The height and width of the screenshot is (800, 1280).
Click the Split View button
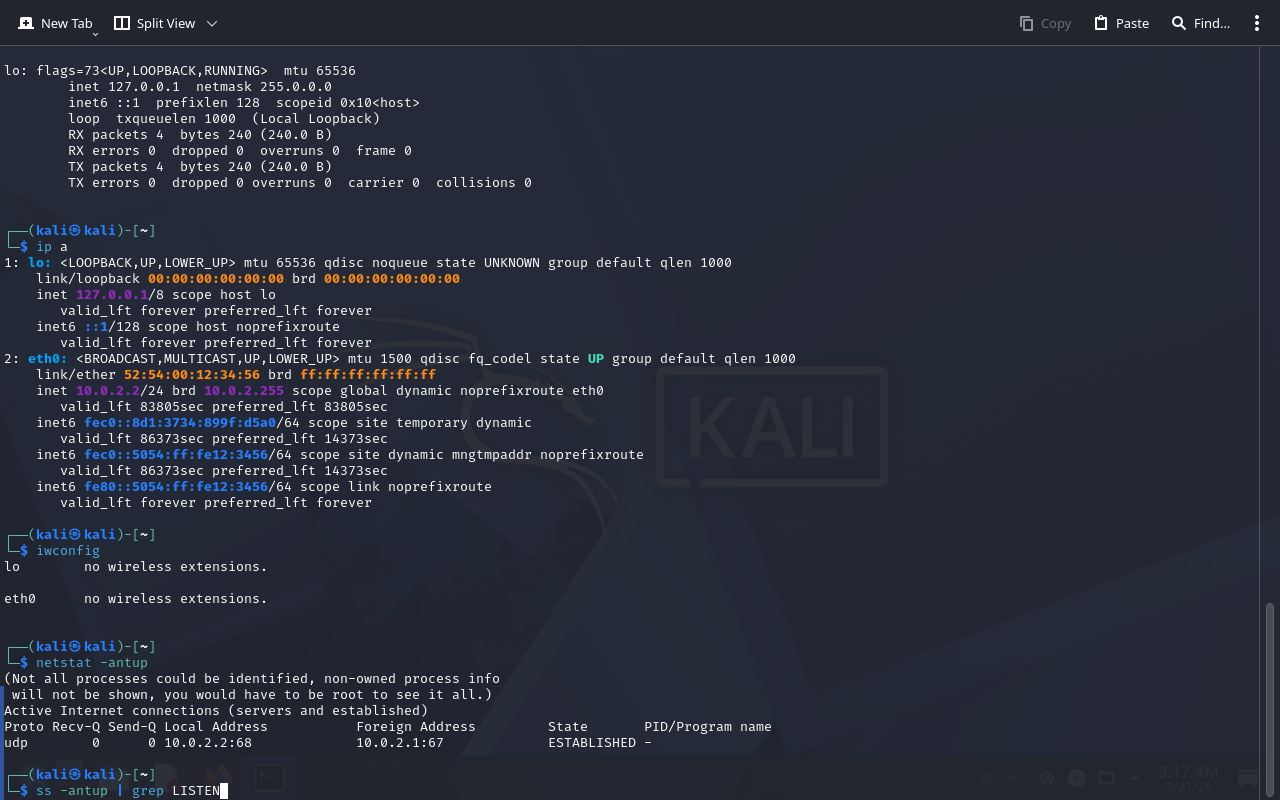tap(154, 23)
